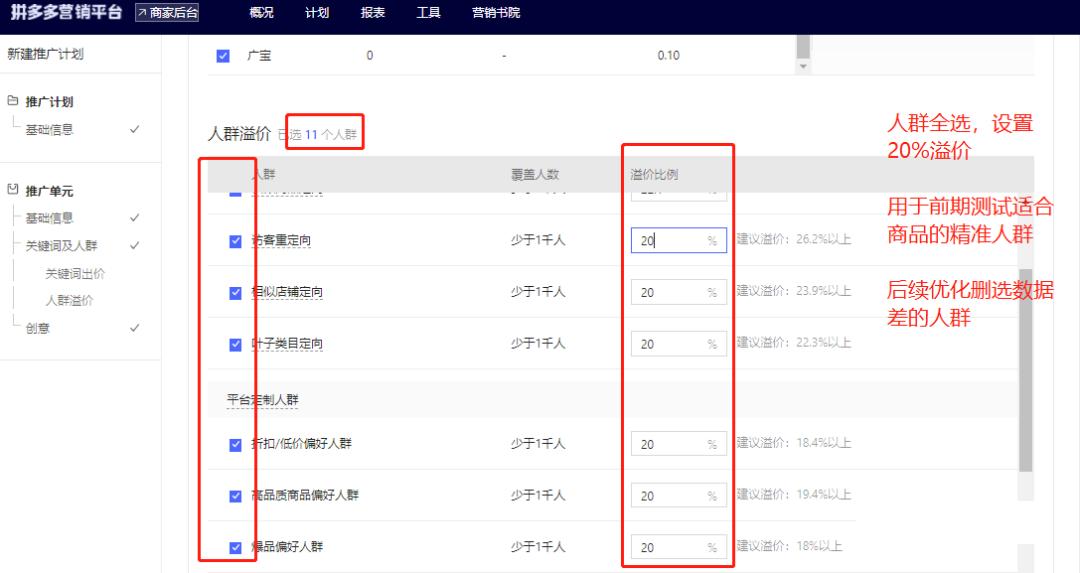
Task: Collapse the 推广单元 tree section
Action: [49, 190]
